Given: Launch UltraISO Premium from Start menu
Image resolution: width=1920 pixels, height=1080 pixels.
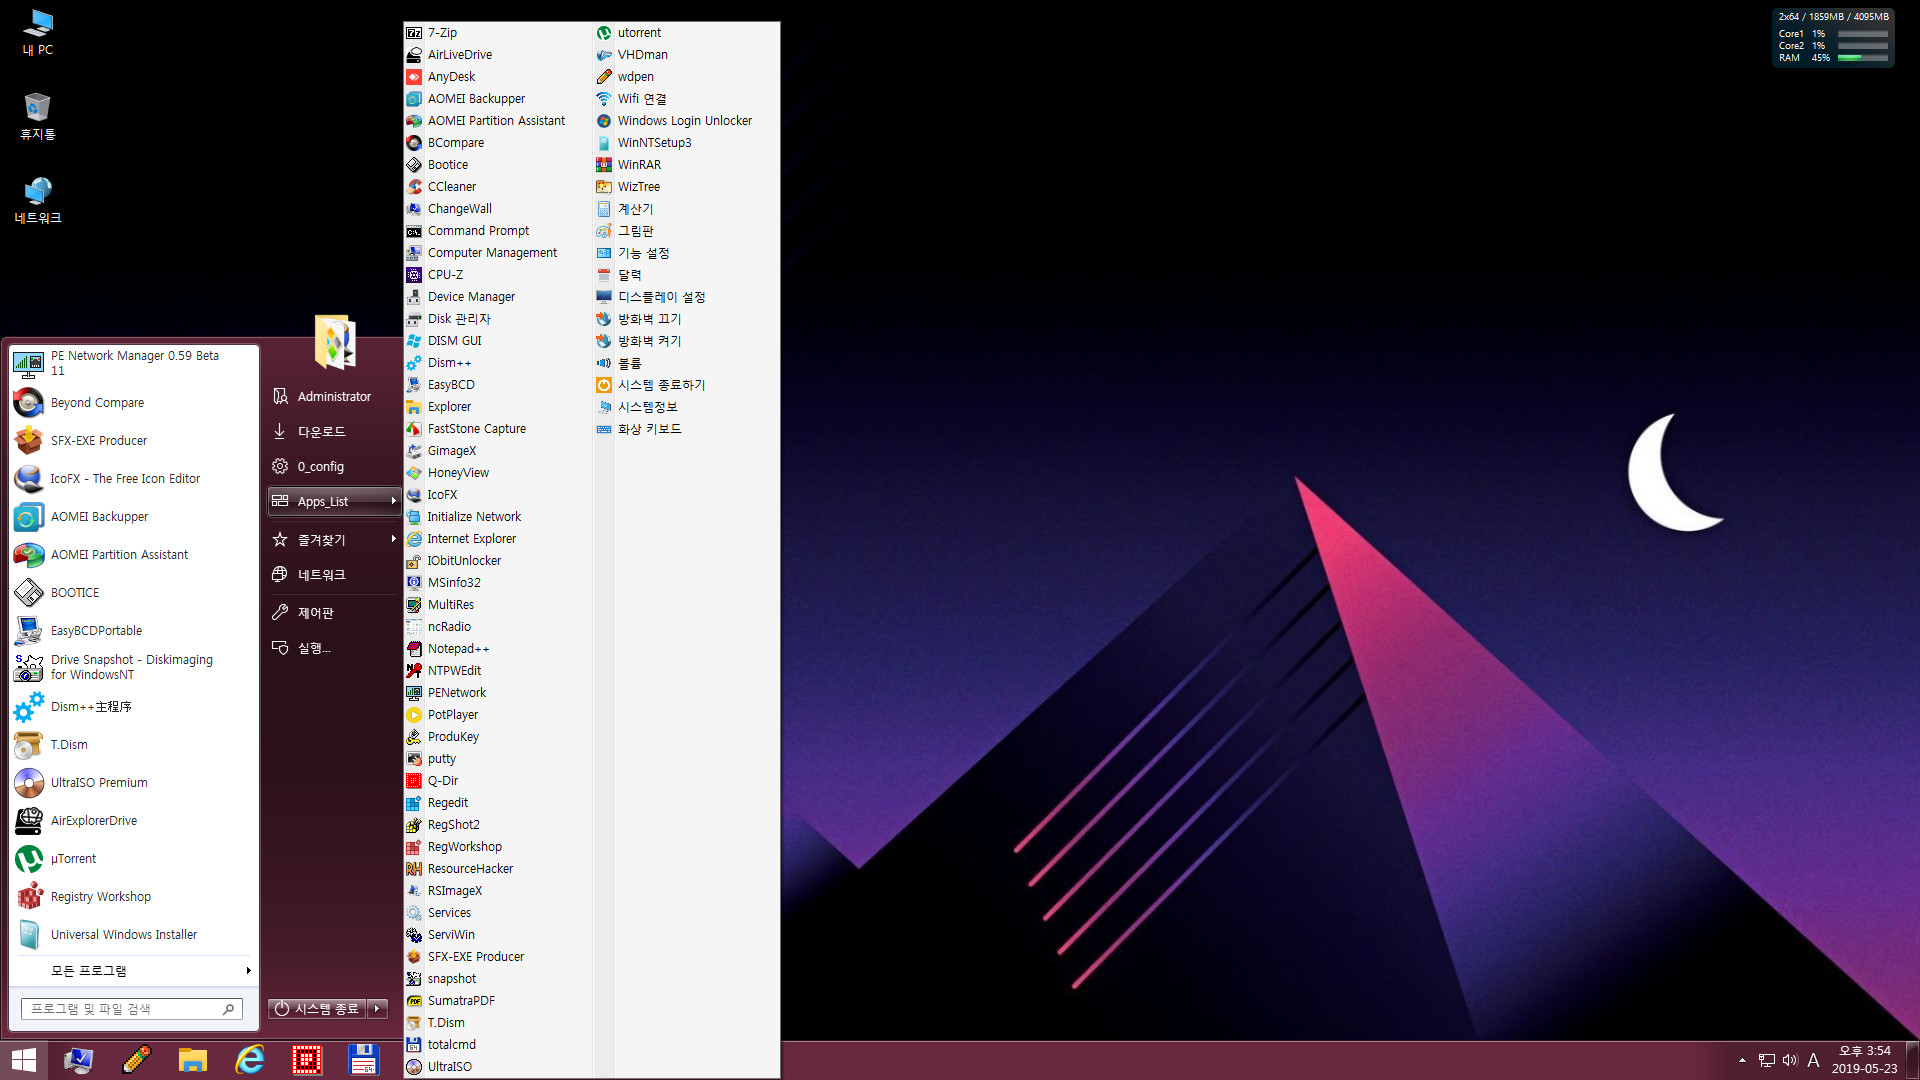Looking at the screenshot, I should (134, 783).
